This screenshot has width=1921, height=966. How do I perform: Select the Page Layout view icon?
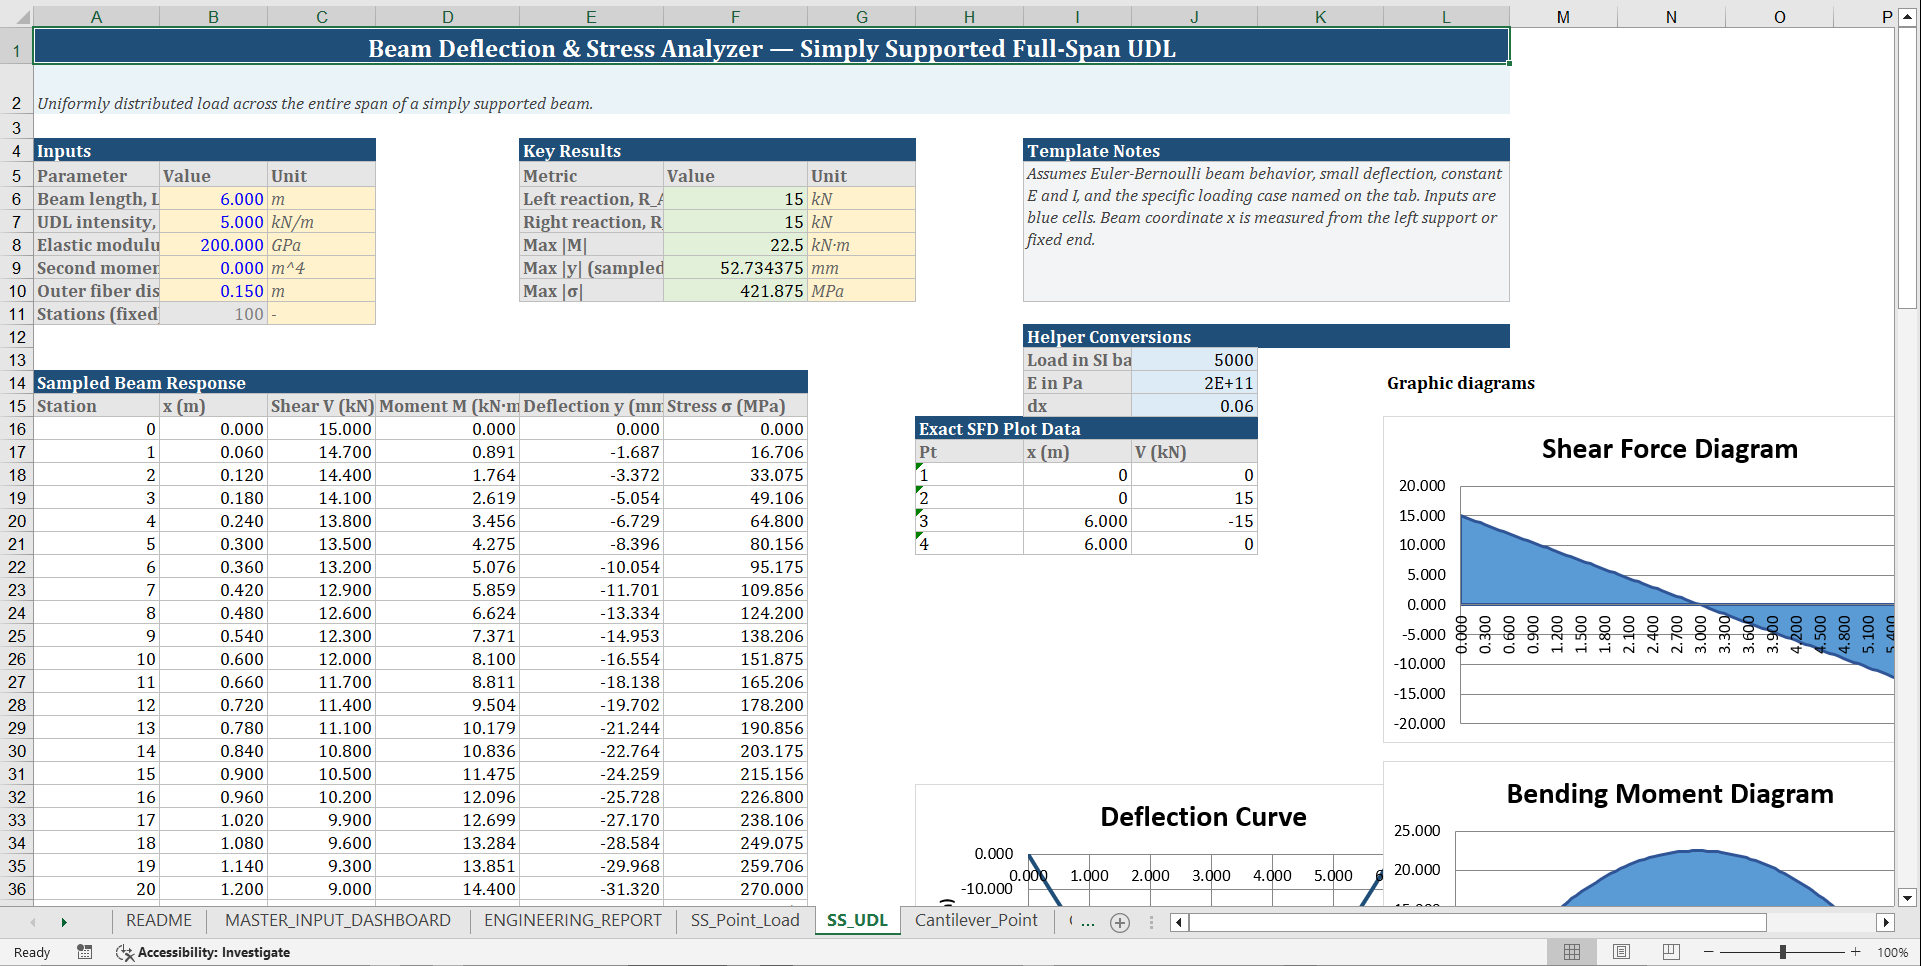pos(1622,952)
